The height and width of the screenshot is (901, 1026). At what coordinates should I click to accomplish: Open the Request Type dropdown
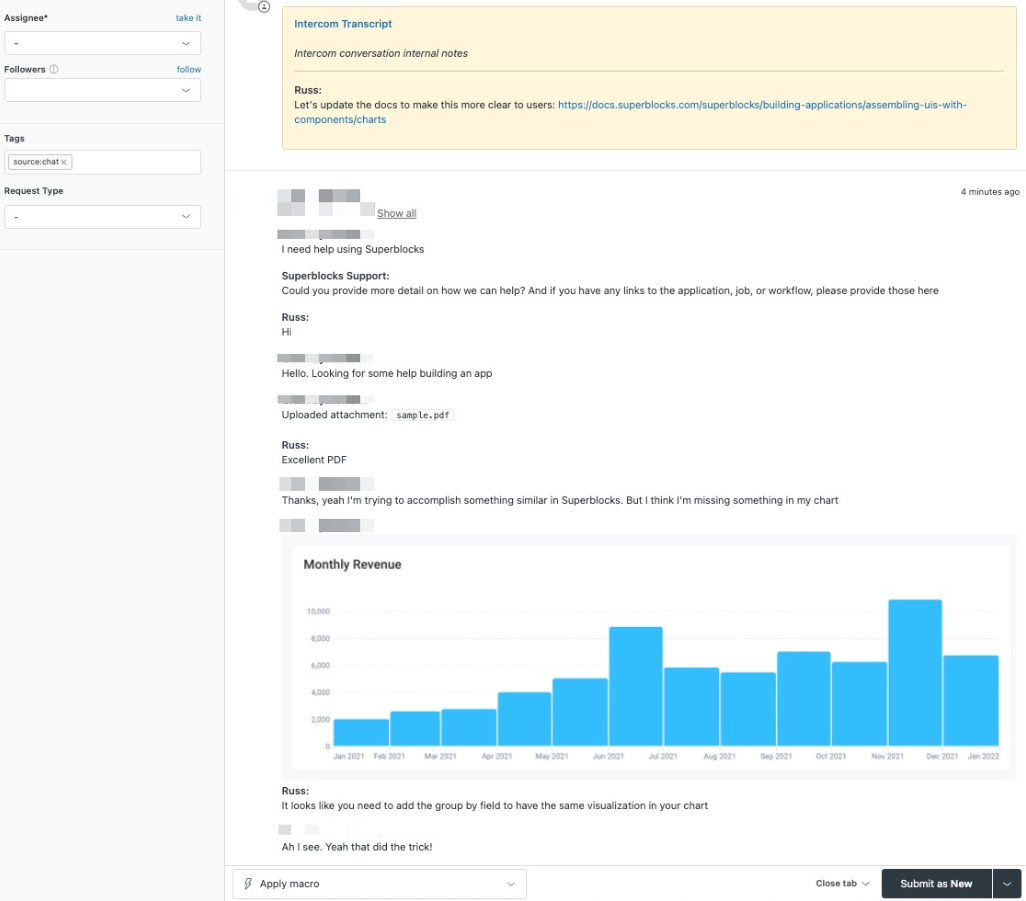tap(103, 216)
